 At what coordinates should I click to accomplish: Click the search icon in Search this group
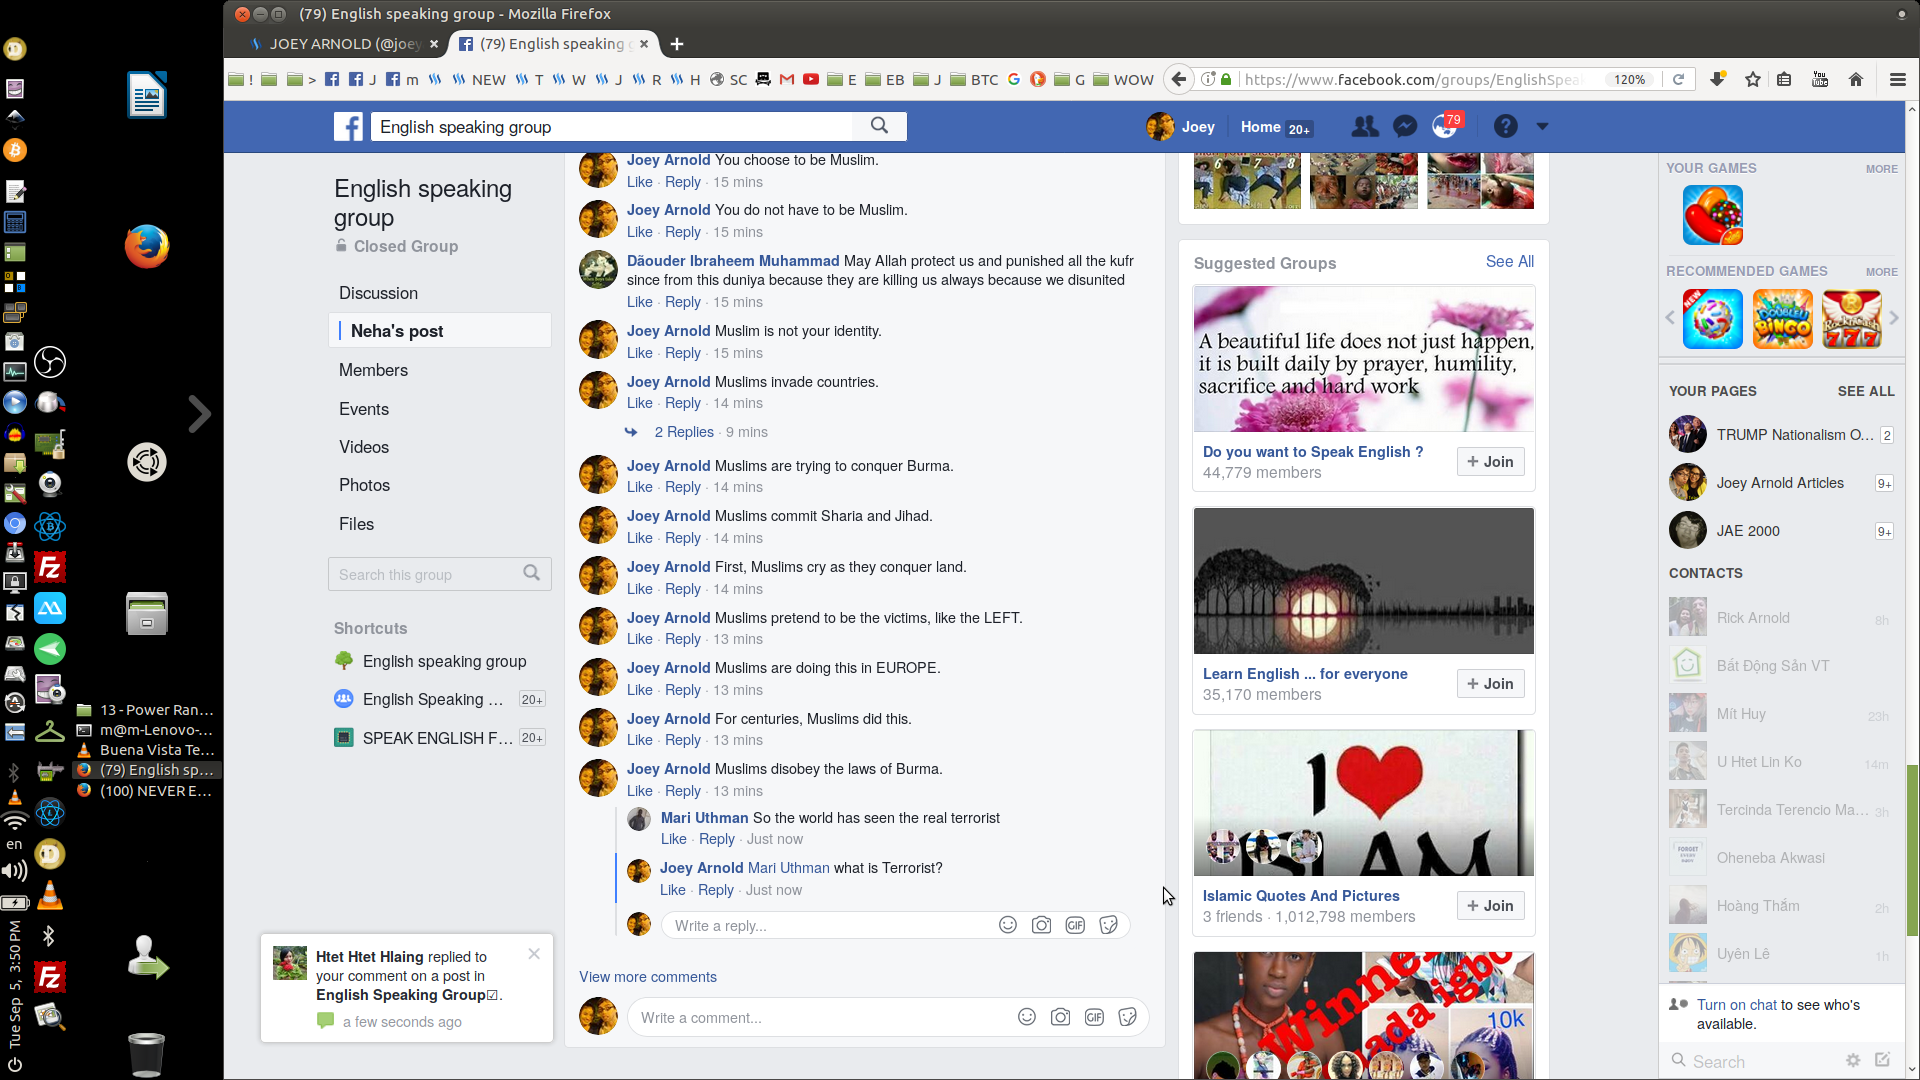point(531,573)
